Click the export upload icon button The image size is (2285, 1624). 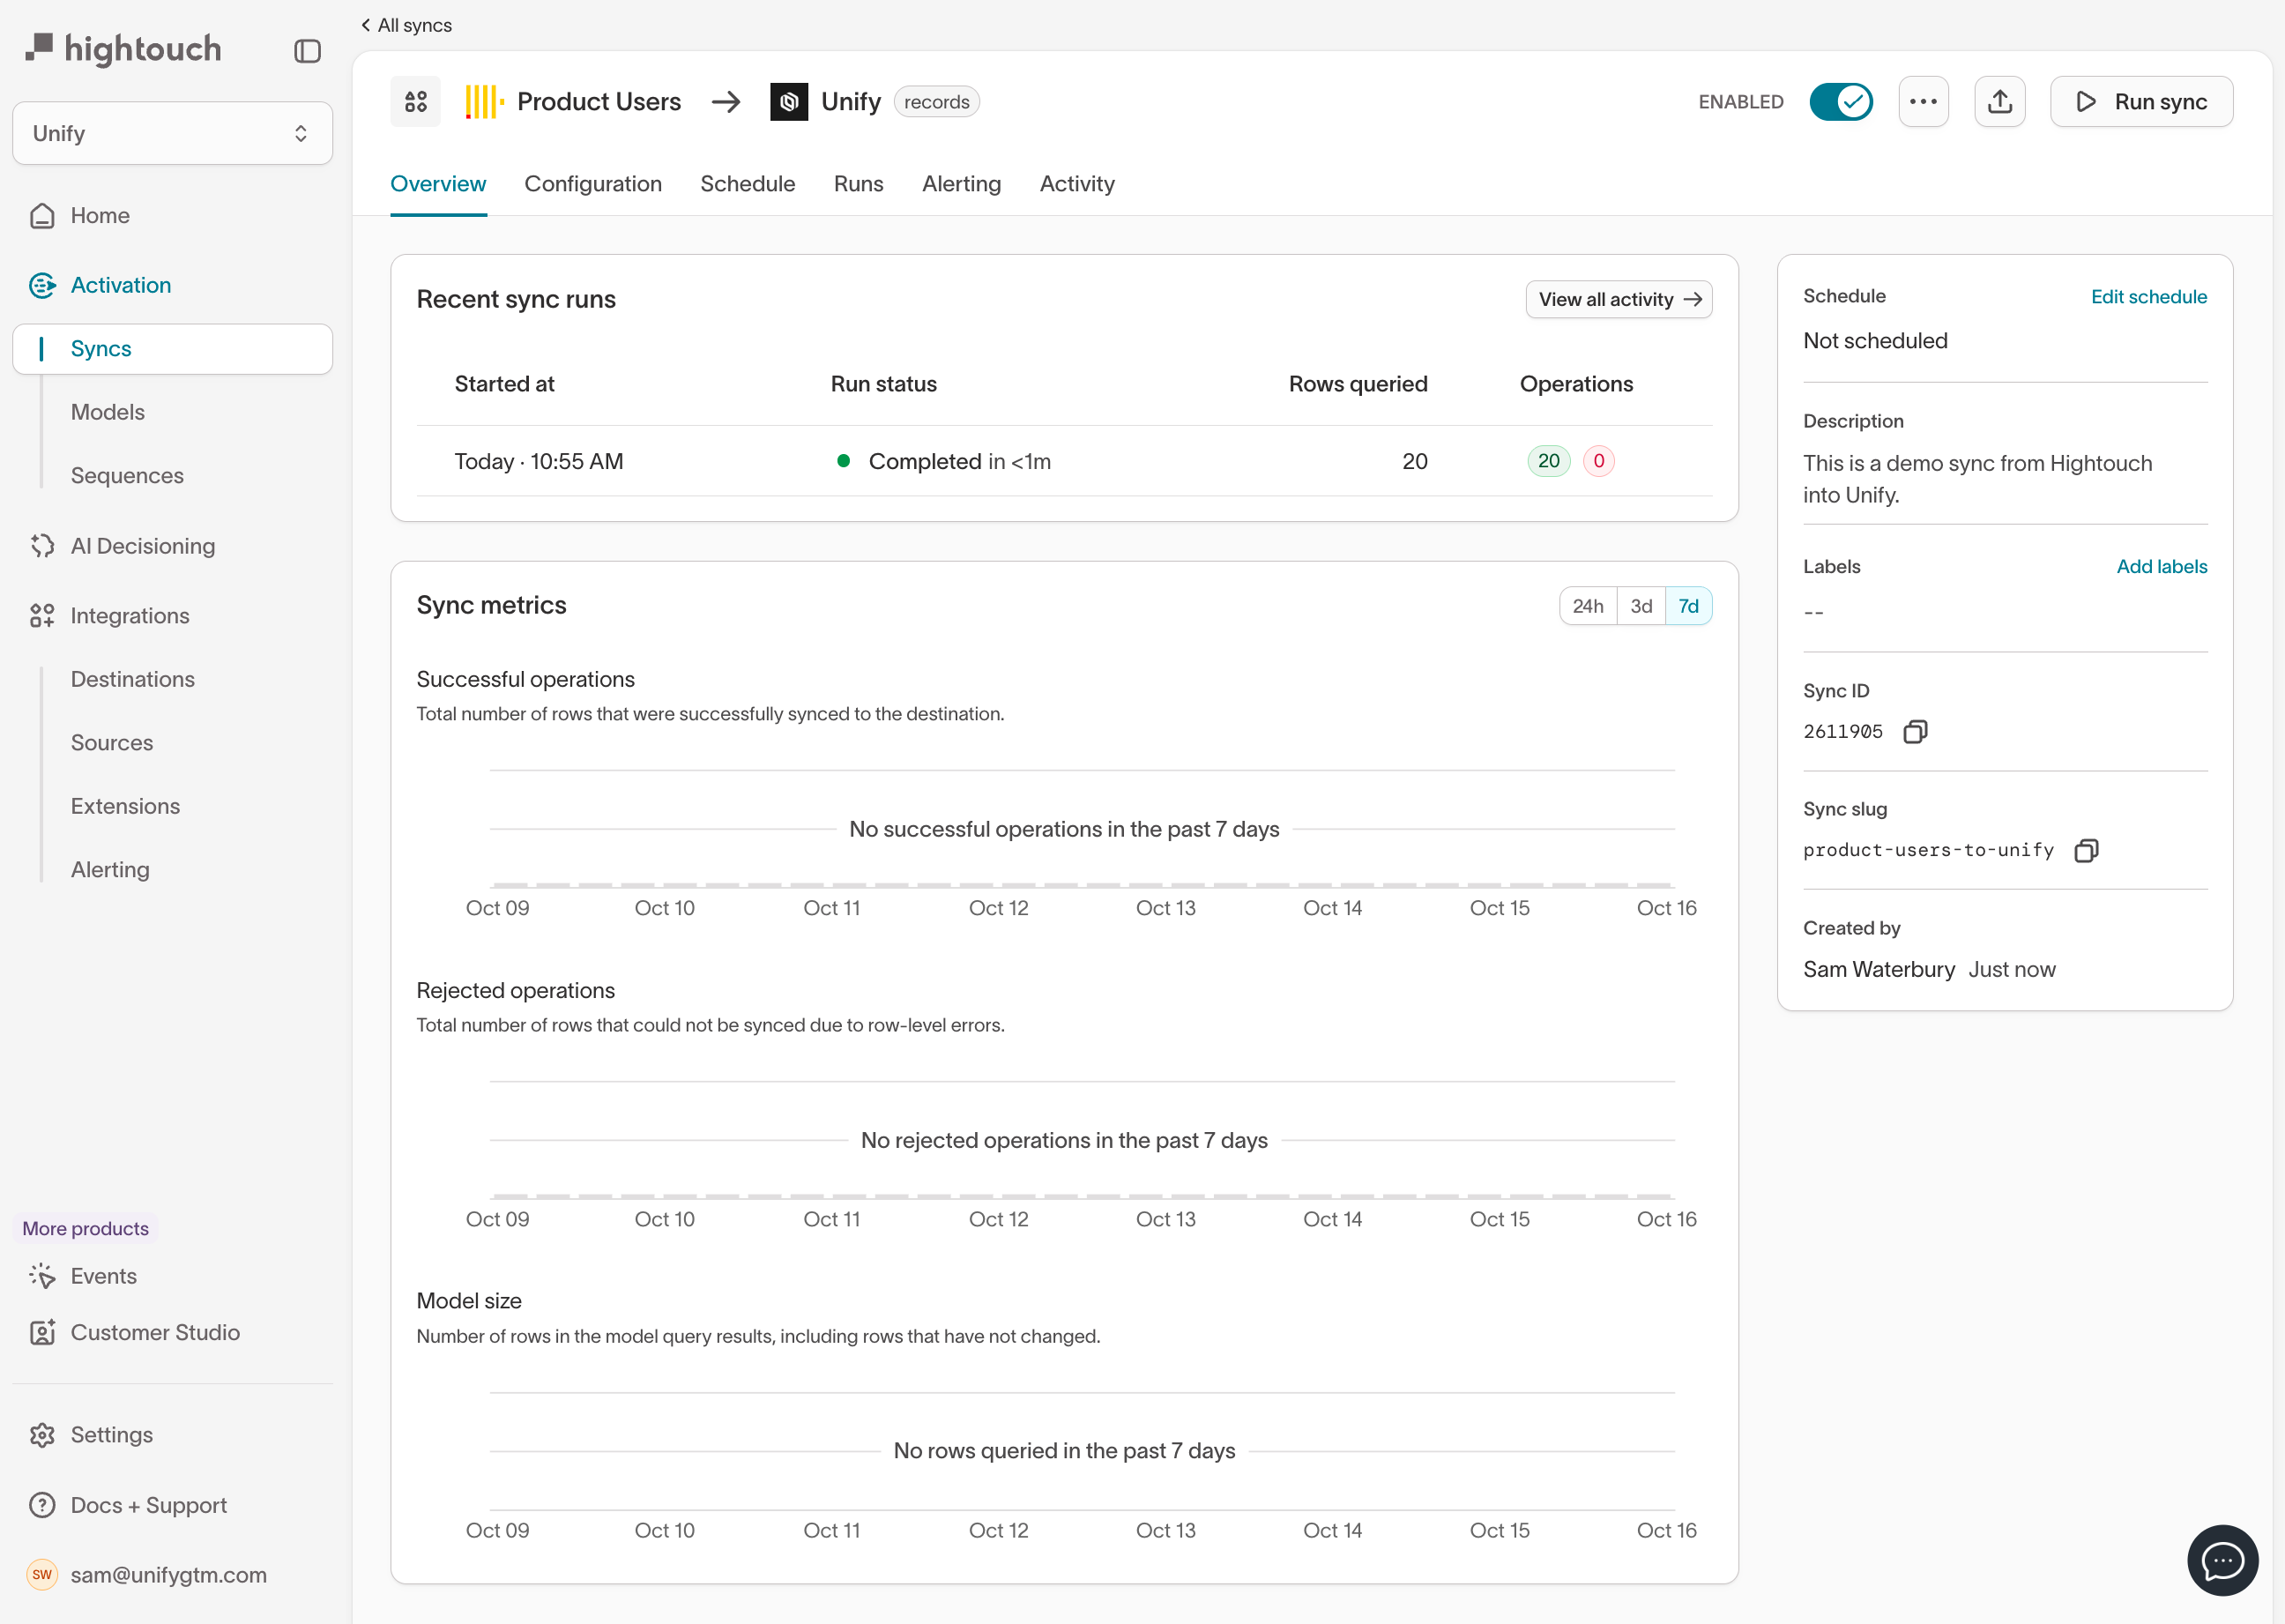[x=1999, y=102]
